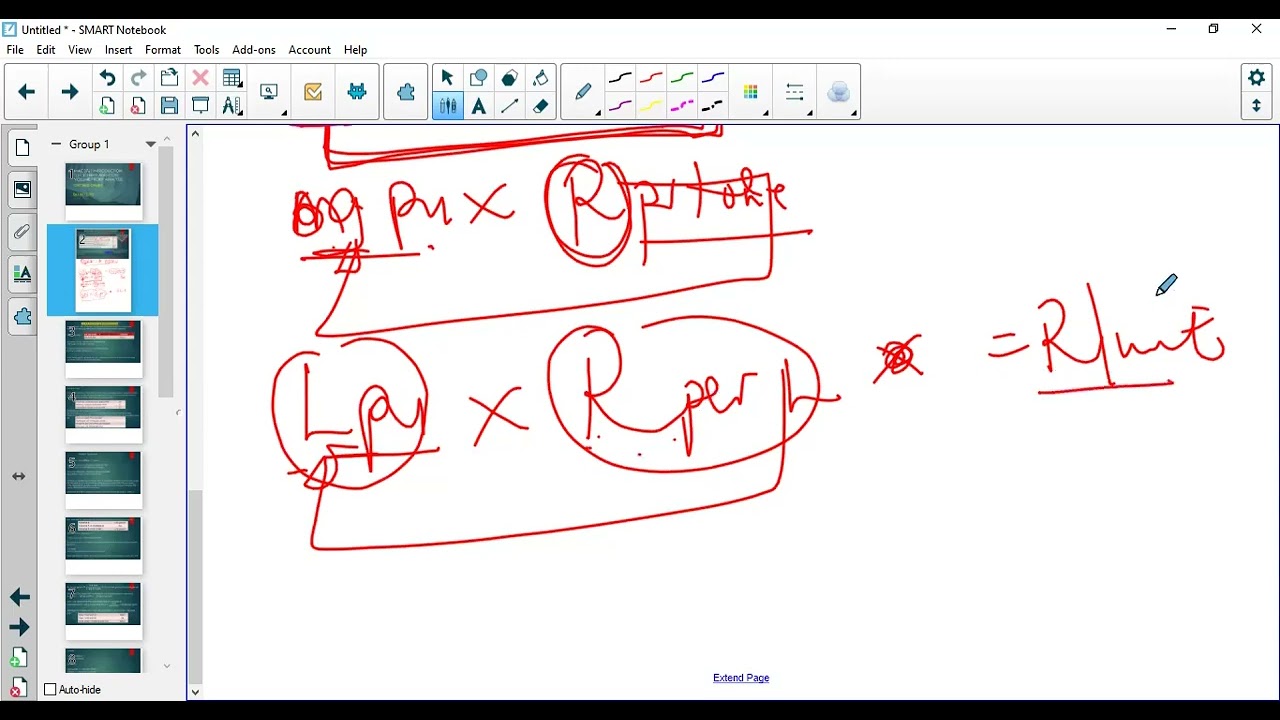Screen dimensions: 1280x720
Task: Open a file with folder icon
Action: click(169, 78)
